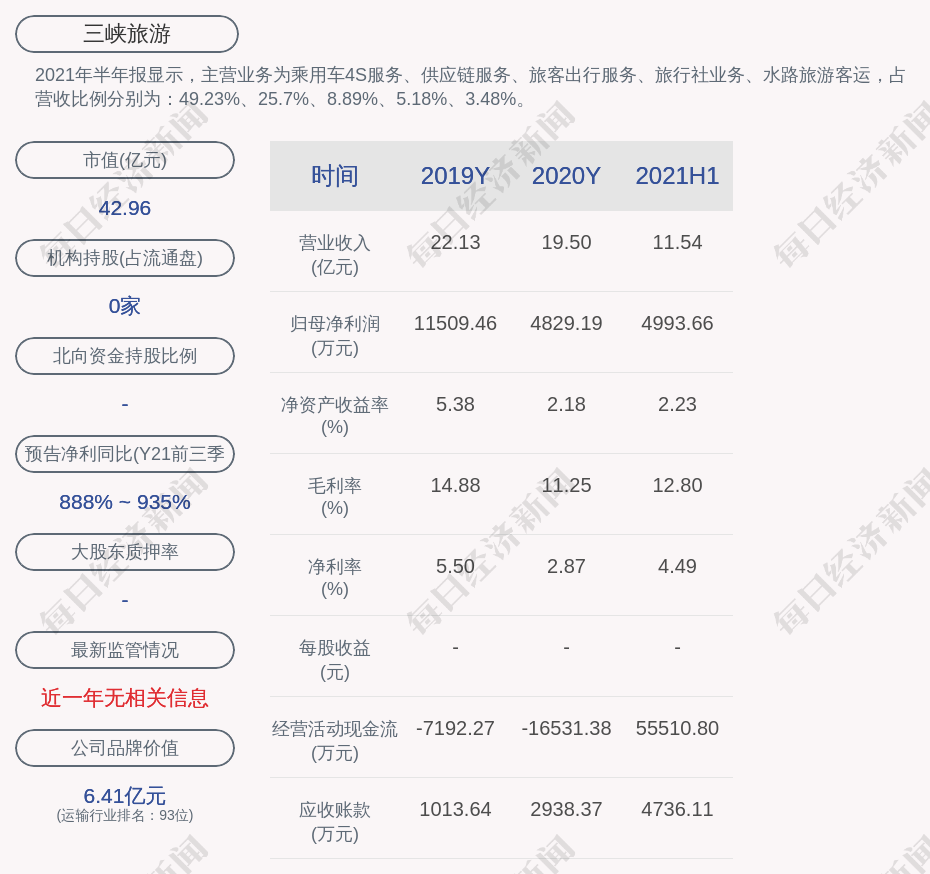Click the red 近一年无相关信息 text
Viewport: 930px width, 874px height.
pyautogui.click(x=125, y=698)
